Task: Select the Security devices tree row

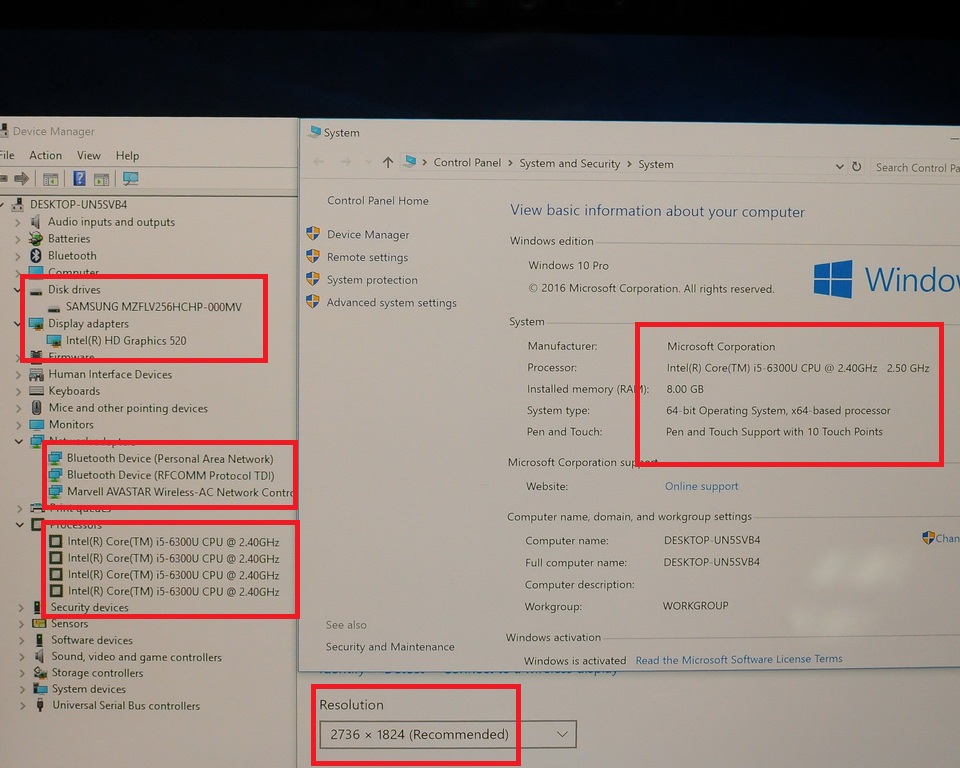Action: pyautogui.click(x=89, y=608)
